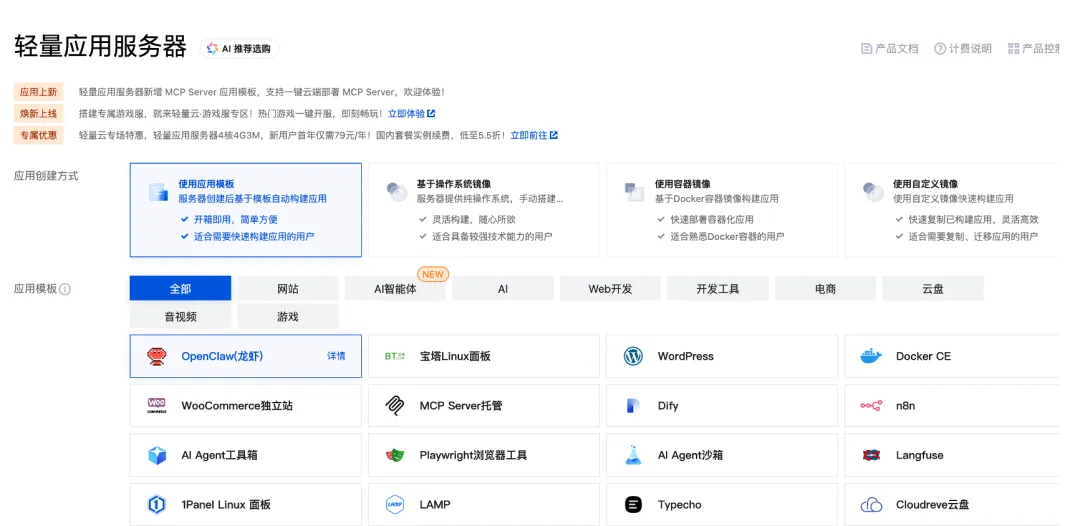Click the WordPress logo icon
The width and height of the screenshot is (1080, 526).
pyautogui.click(x=633, y=356)
